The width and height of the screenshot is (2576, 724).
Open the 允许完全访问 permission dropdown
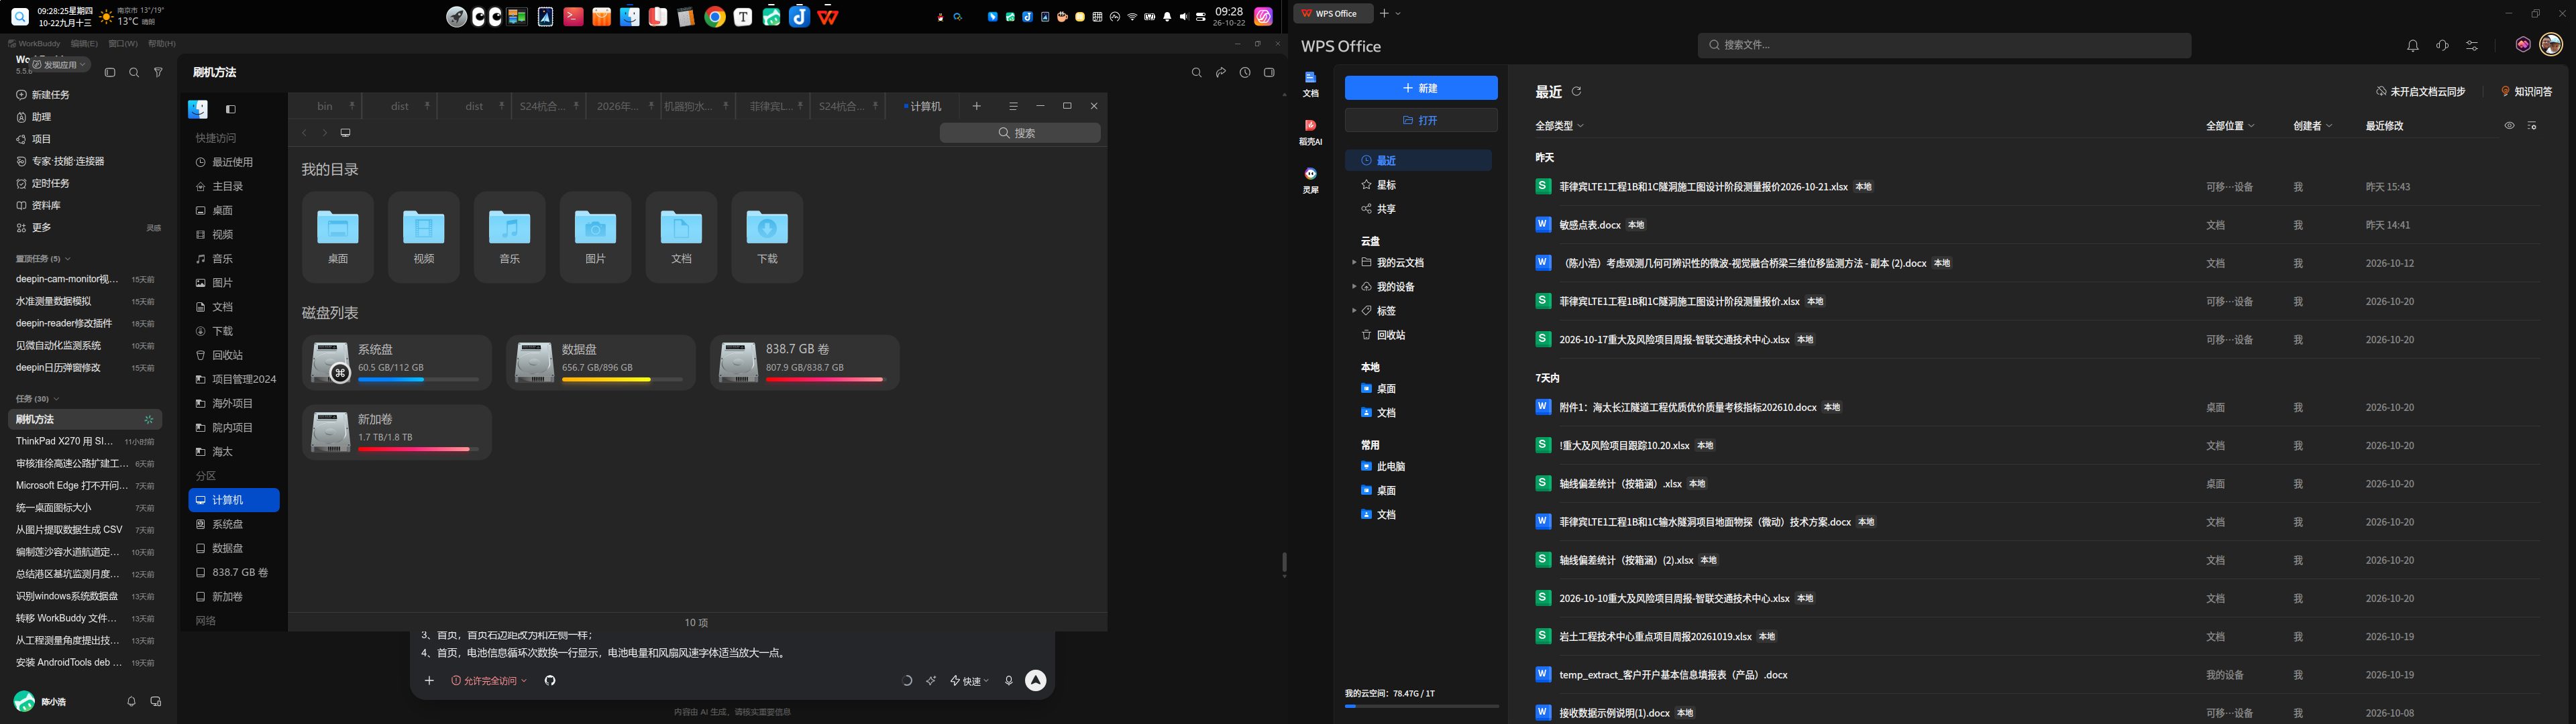[489, 680]
